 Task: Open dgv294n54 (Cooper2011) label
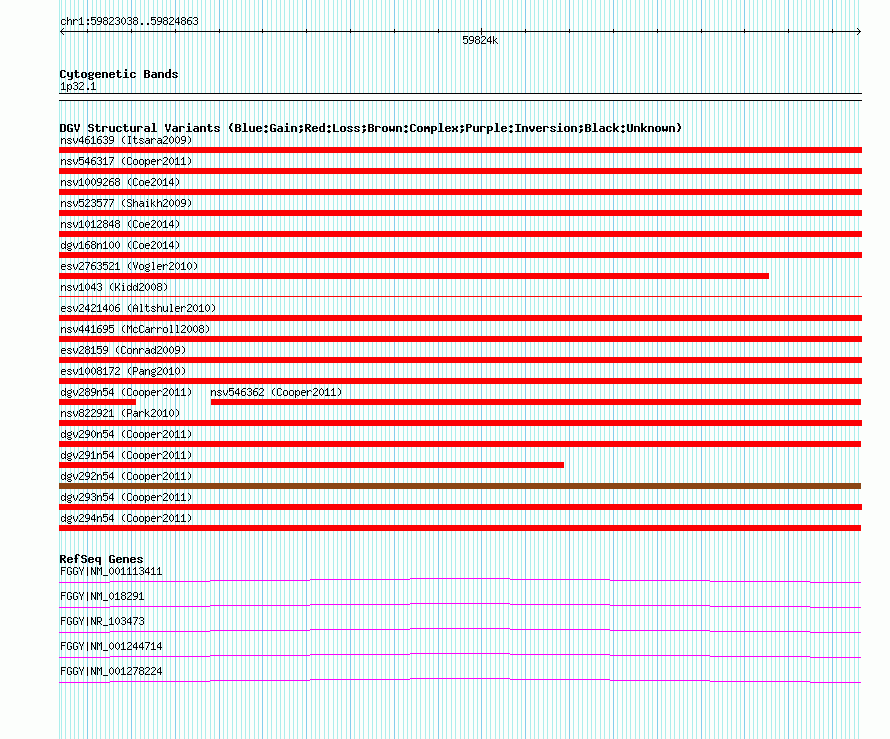tap(126, 518)
